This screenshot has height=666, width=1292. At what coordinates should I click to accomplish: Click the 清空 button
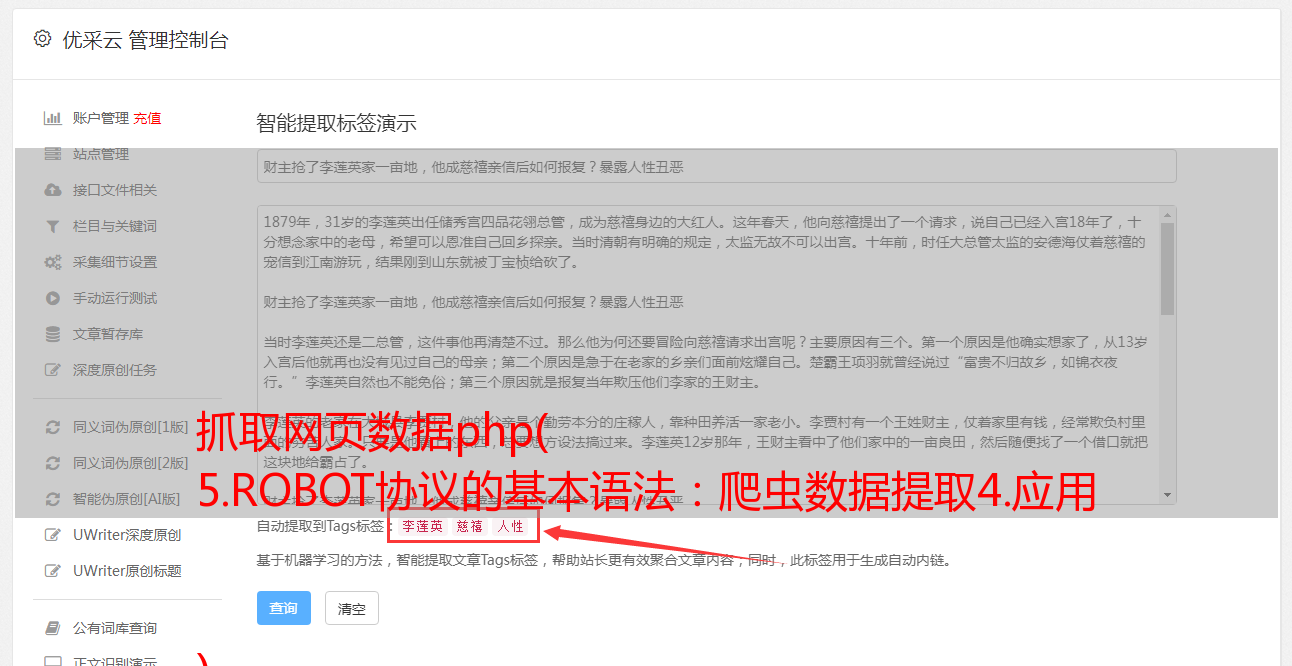[352, 608]
